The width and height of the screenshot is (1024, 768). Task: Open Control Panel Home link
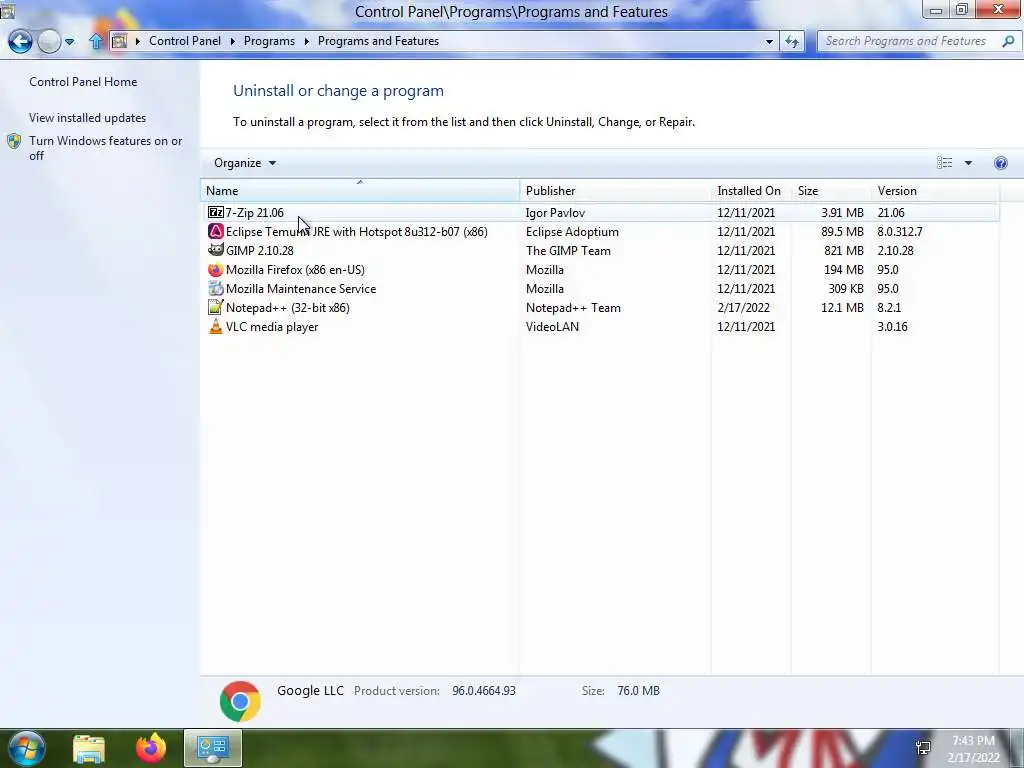(83, 82)
